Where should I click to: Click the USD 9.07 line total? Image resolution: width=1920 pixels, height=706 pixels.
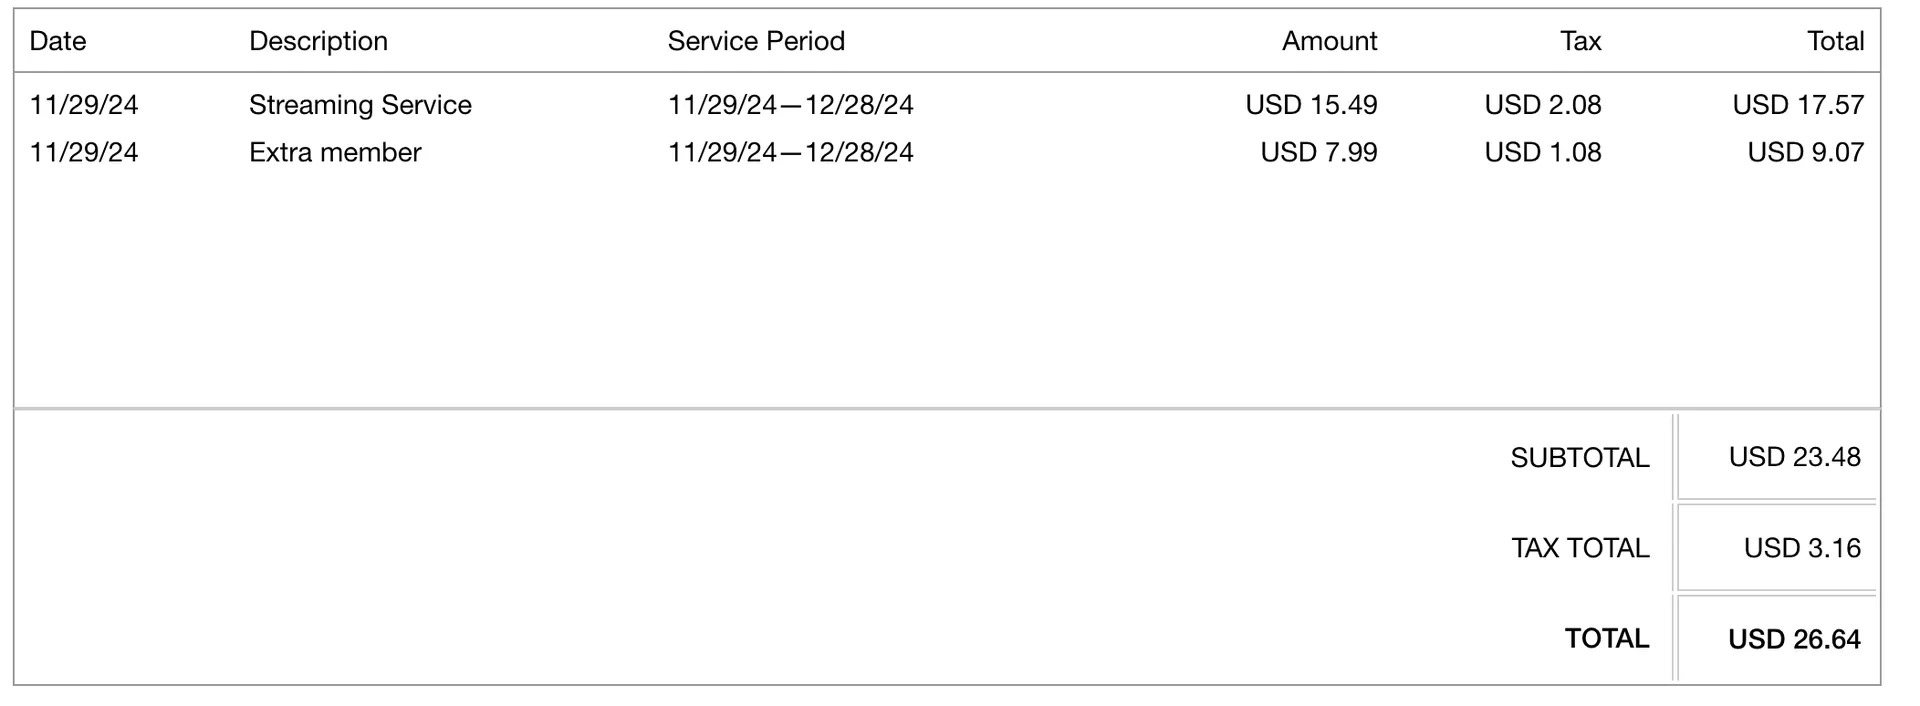pyautogui.click(x=1805, y=152)
